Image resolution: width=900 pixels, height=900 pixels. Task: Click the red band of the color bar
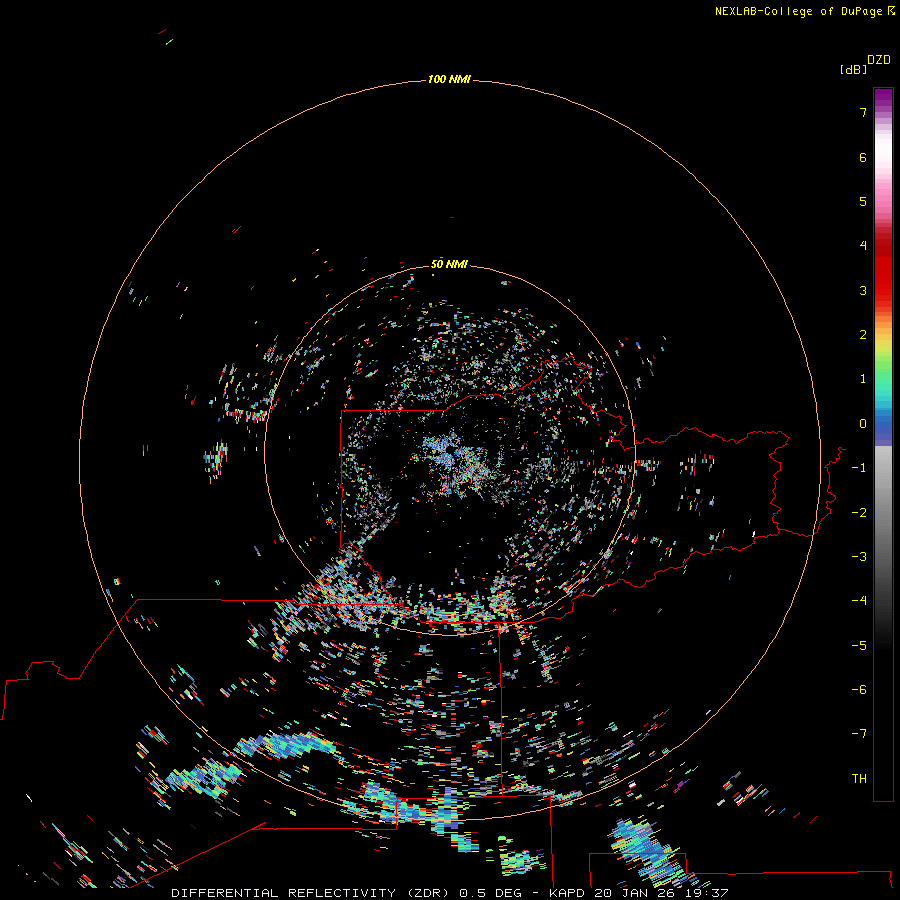coord(883,264)
